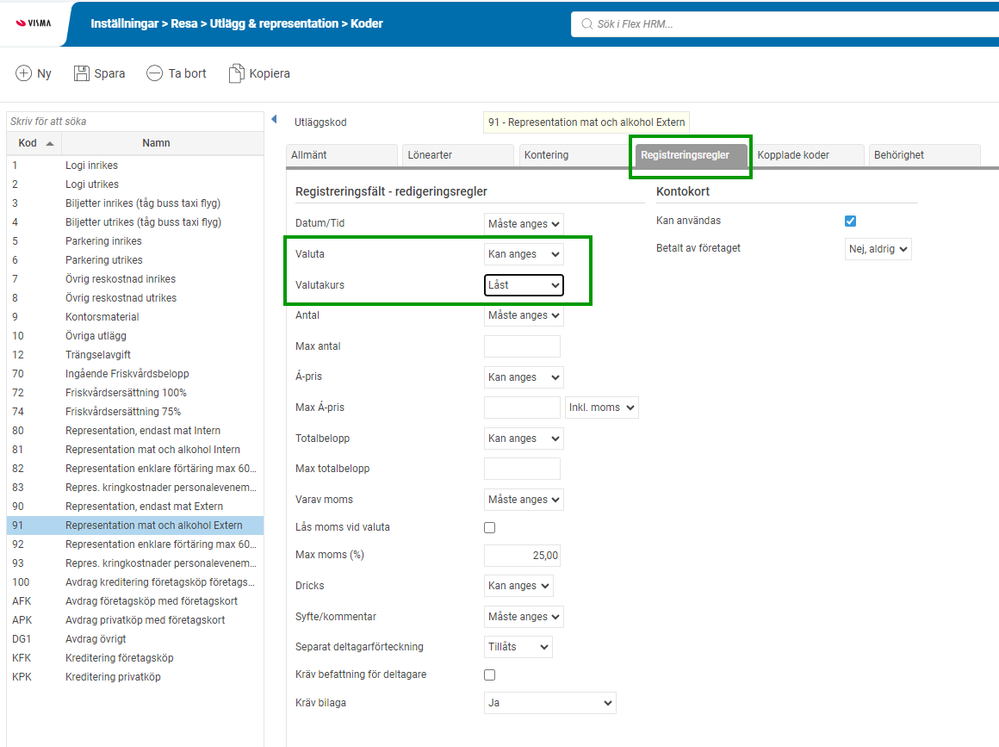
Task: Click the Koder breadcrumb link
Action: [x=367, y=24]
